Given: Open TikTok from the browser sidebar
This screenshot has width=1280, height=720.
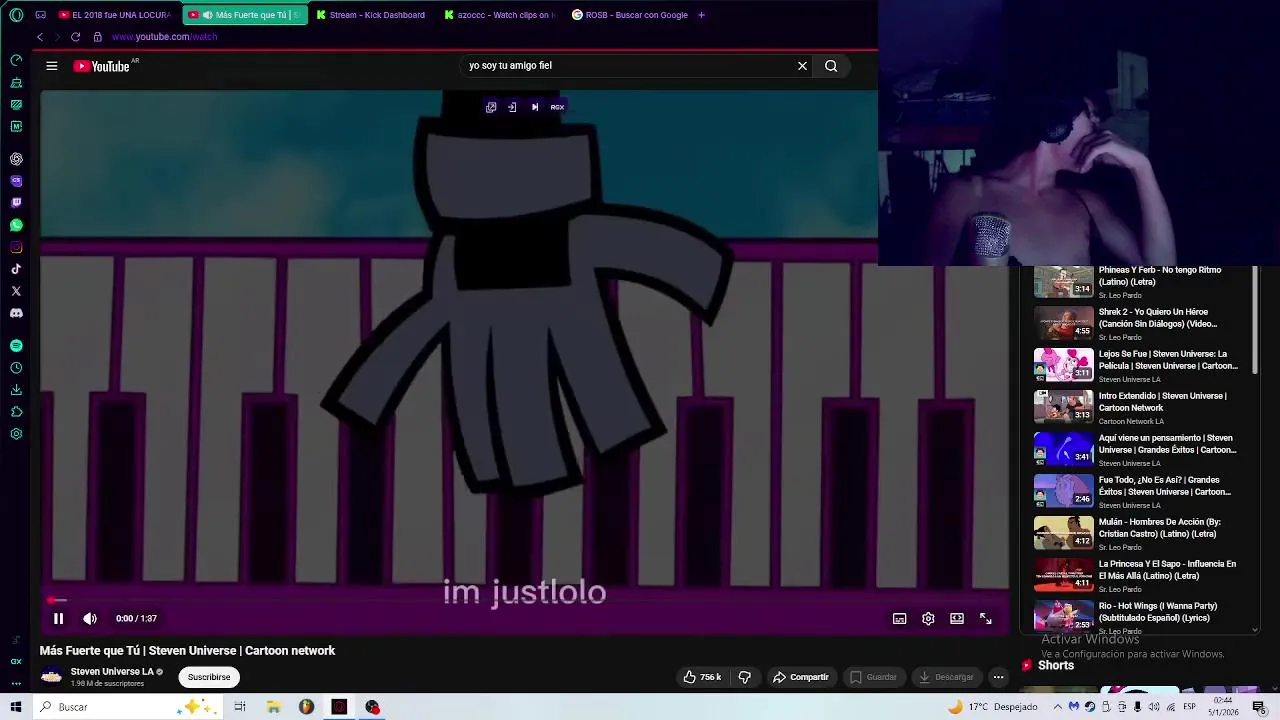Looking at the screenshot, I should [x=16, y=269].
